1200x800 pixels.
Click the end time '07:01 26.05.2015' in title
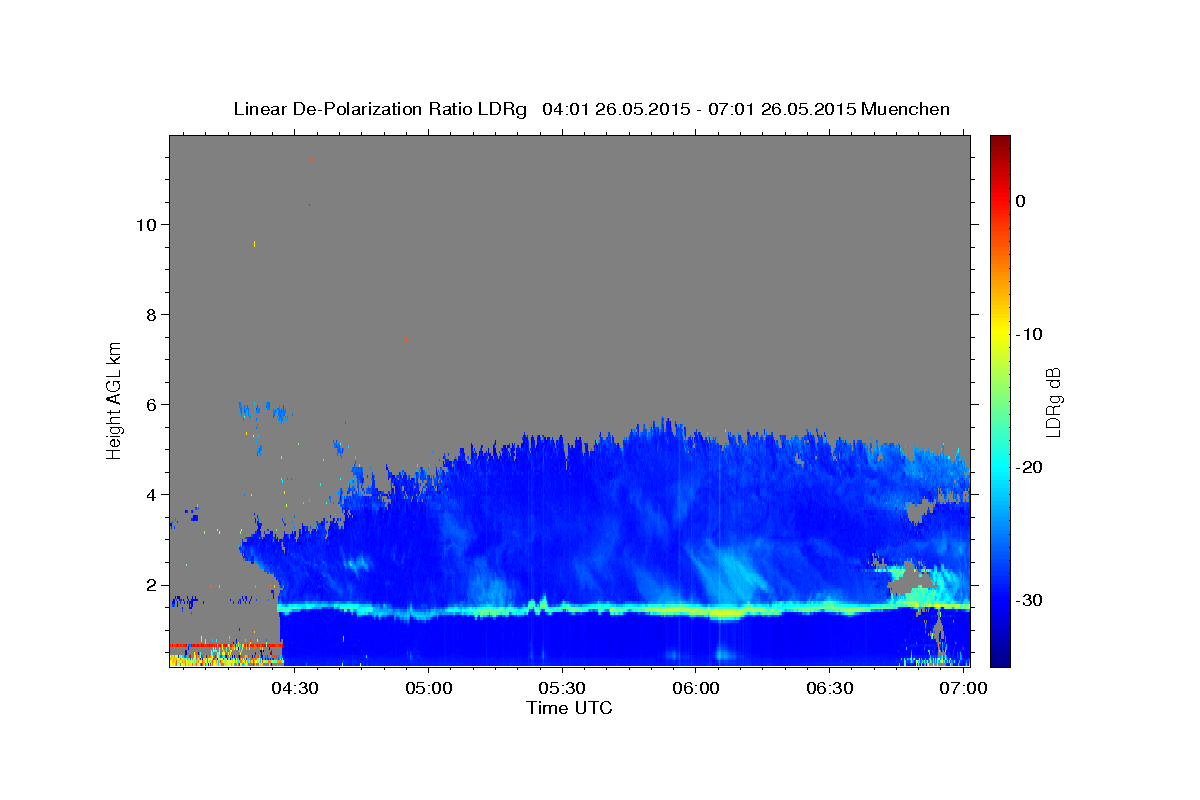[780, 109]
